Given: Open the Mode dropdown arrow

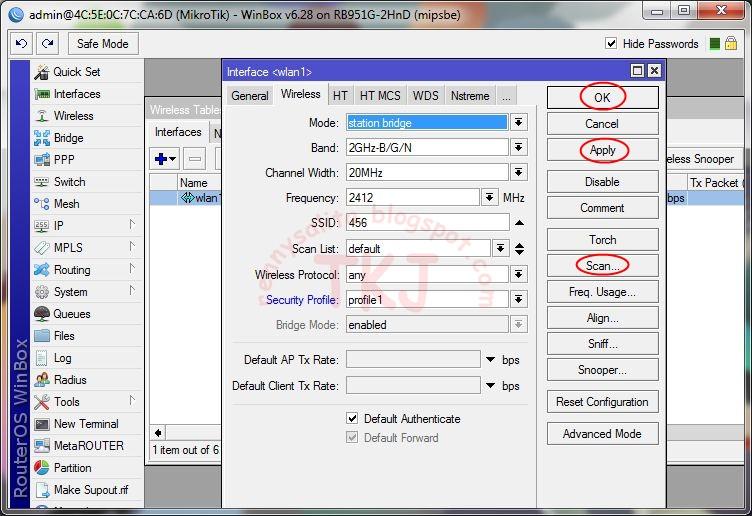Looking at the screenshot, I should pyautogui.click(x=518, y=122).
